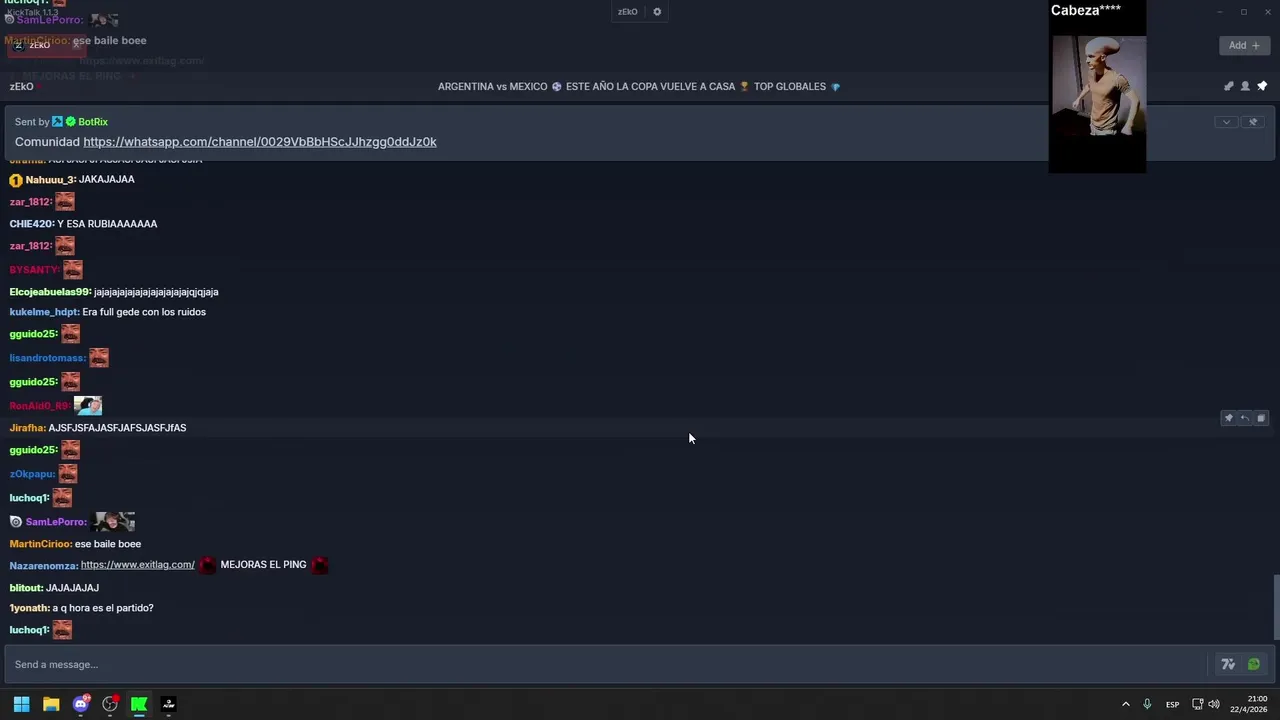
Task: Click the blitout username
Action: pyautogui.click(x=27, y=588)
